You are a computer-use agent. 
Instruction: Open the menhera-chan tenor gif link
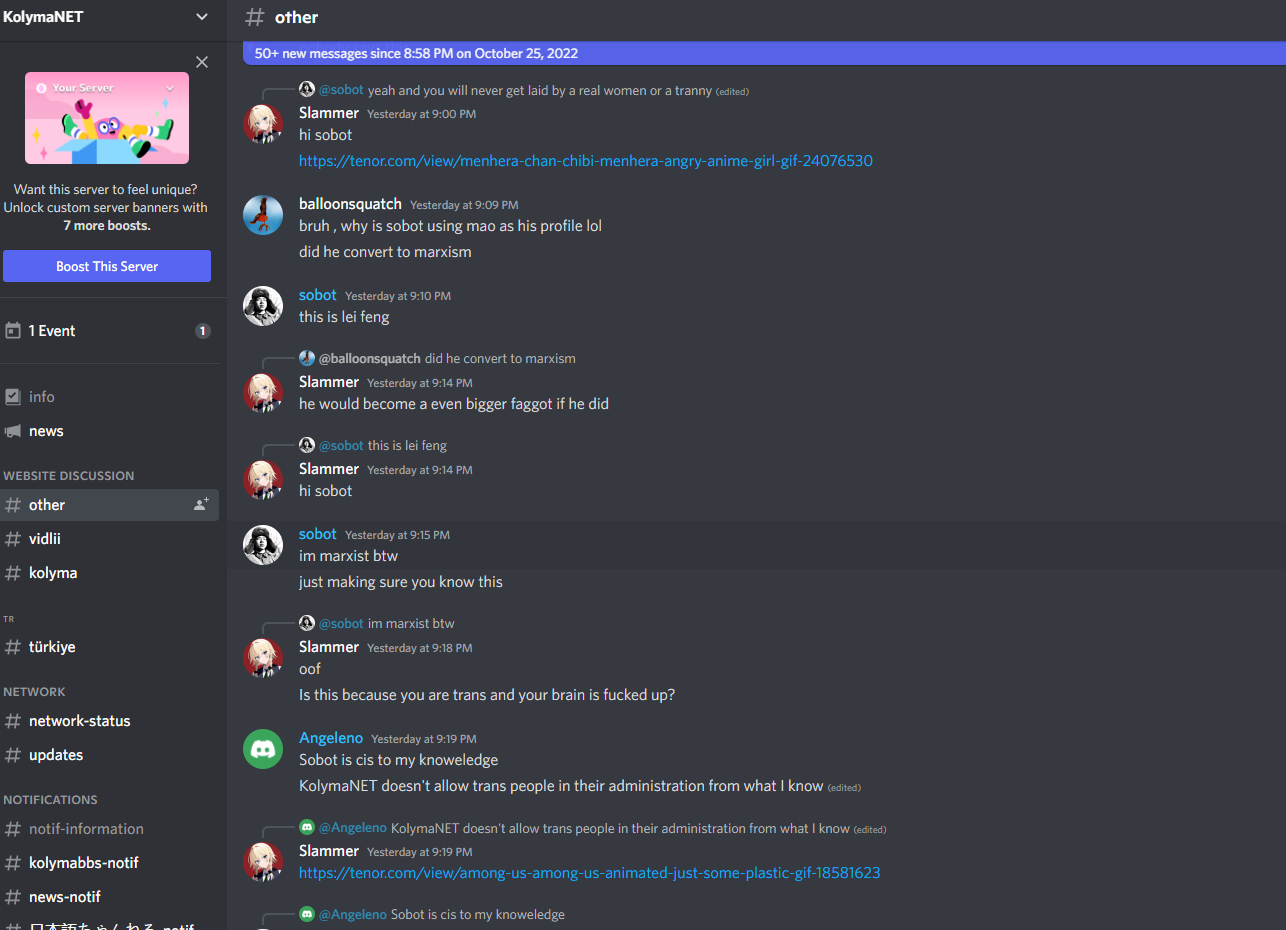coord(586,161)
